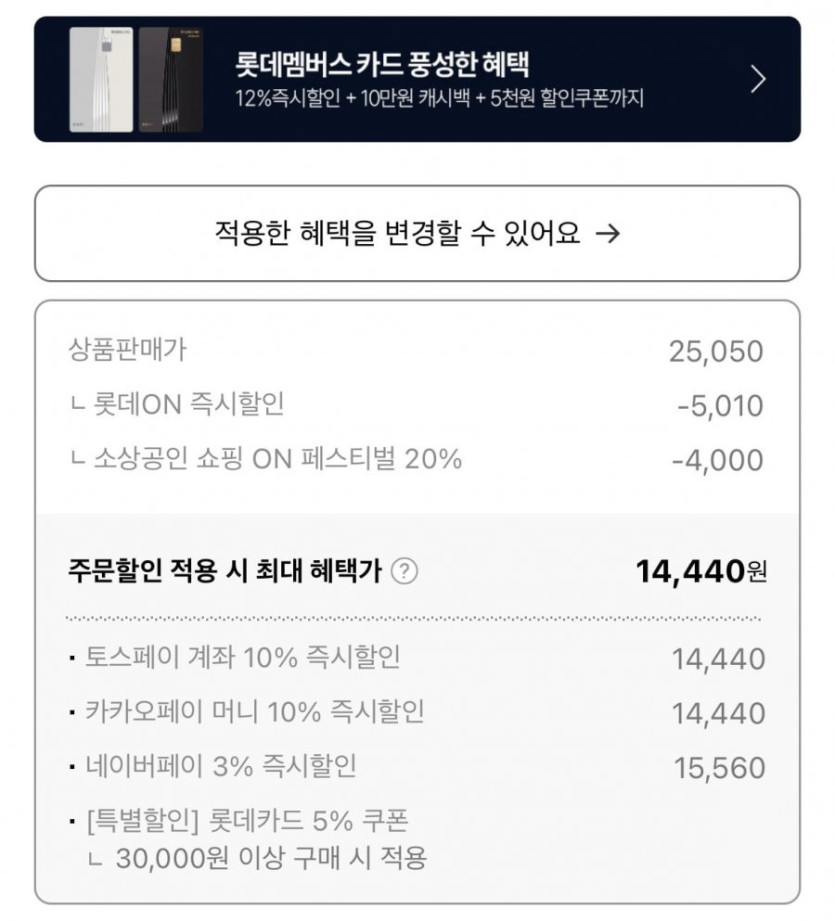Click 주문할인 적용 시 최대 혜택가 label
The height and width of the screenshot is (921, 835).
tap(224, 572)
